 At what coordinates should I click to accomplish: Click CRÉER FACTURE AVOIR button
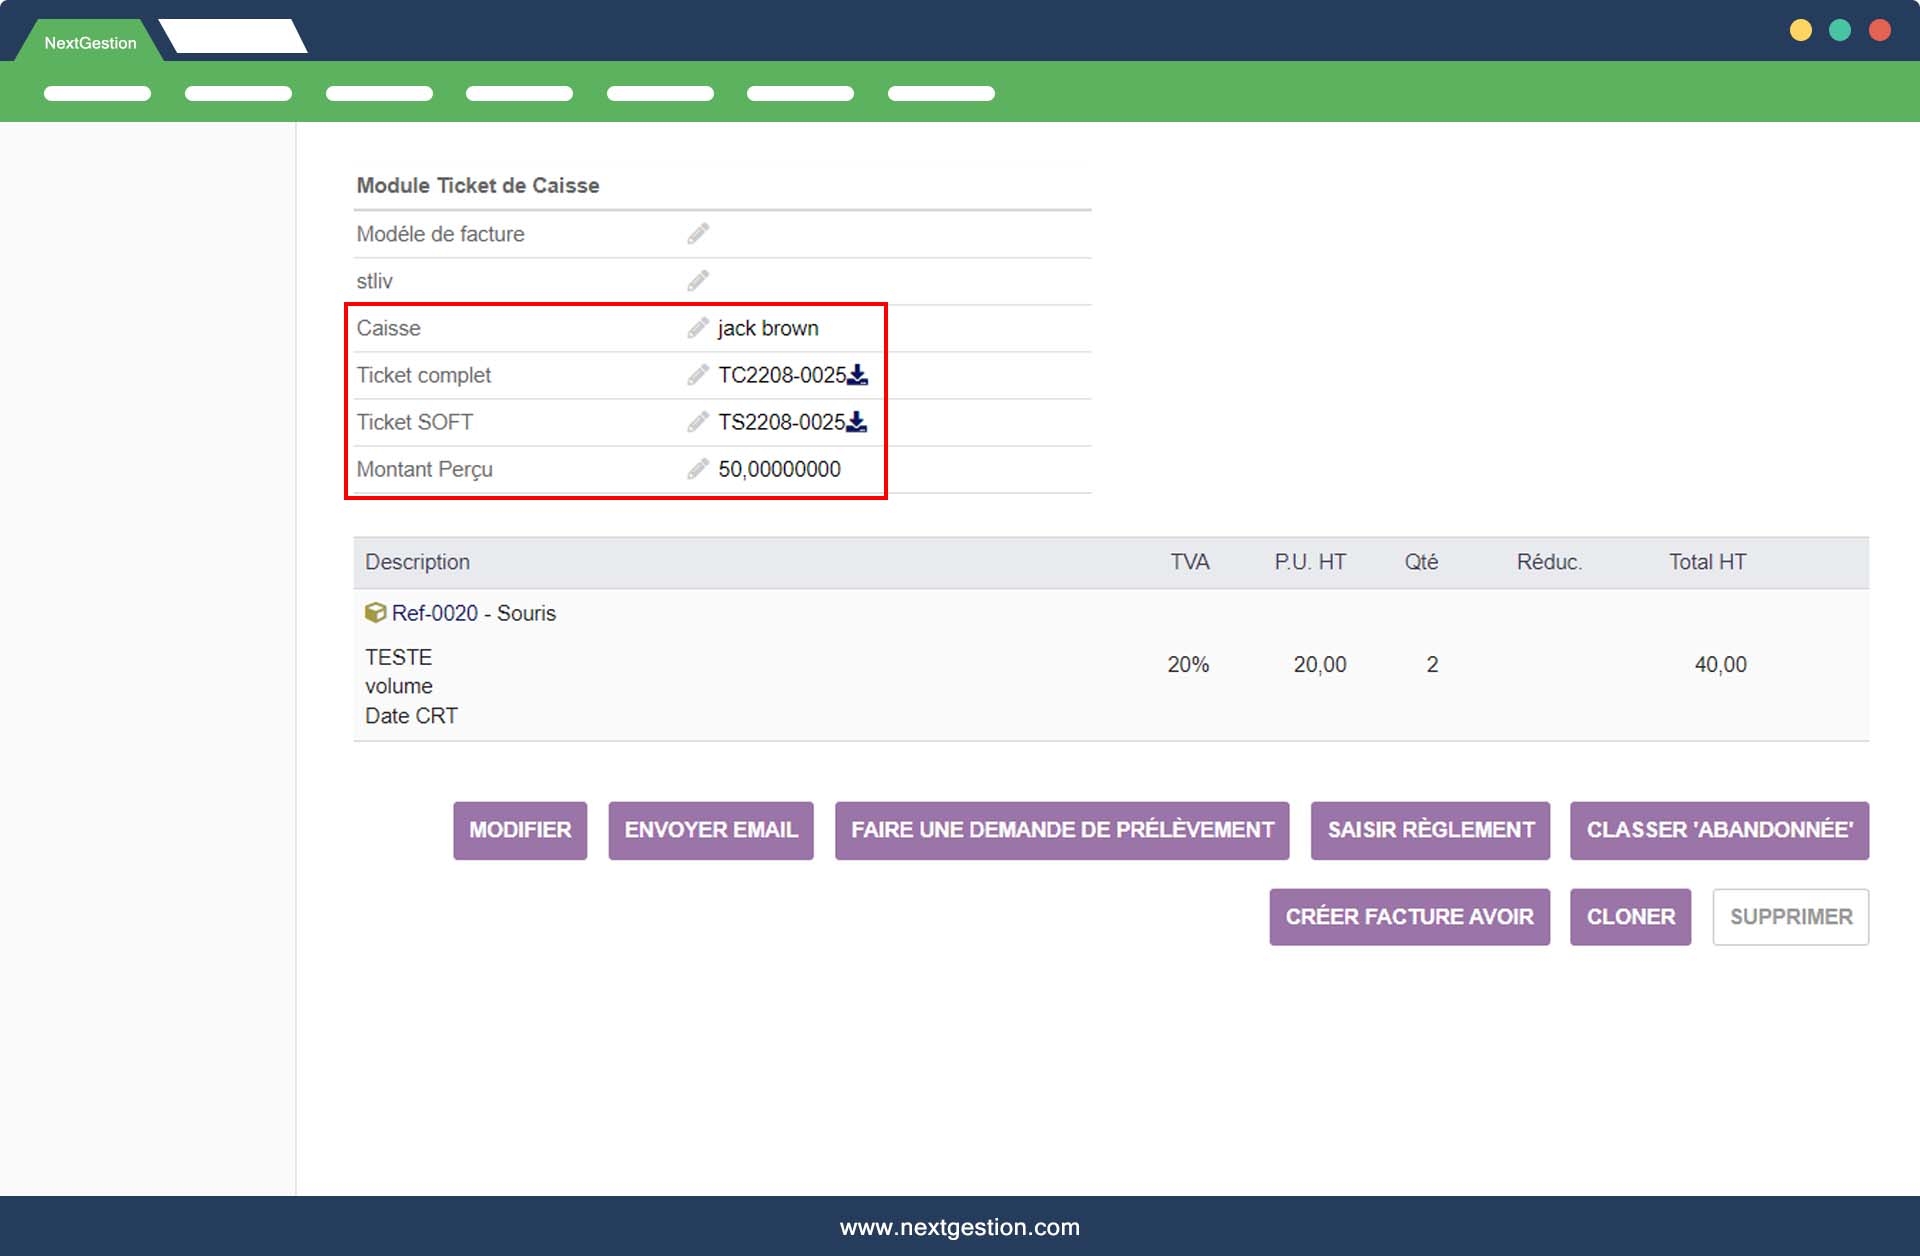point(1409,917)
